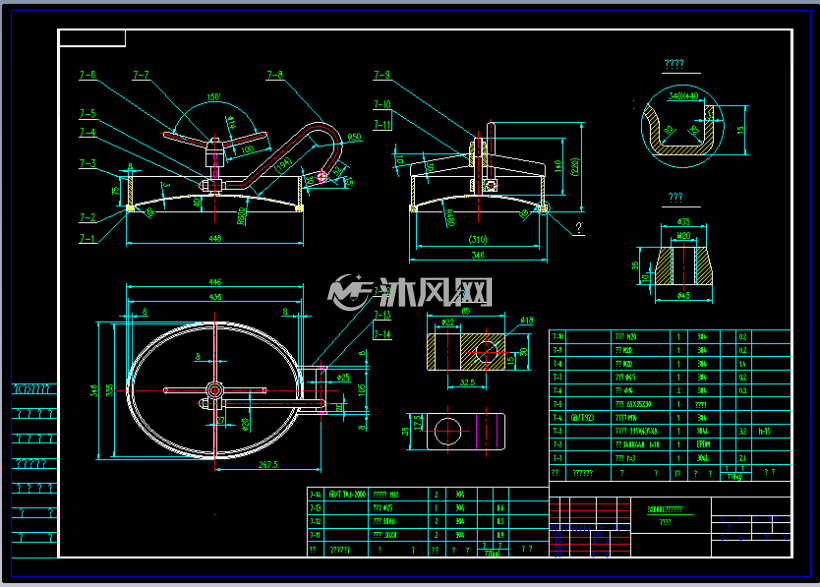Viewport: 820px width, 587px height.
Task: Select the 7-8 leader callout on the drawing
Action: pos(275,75)
